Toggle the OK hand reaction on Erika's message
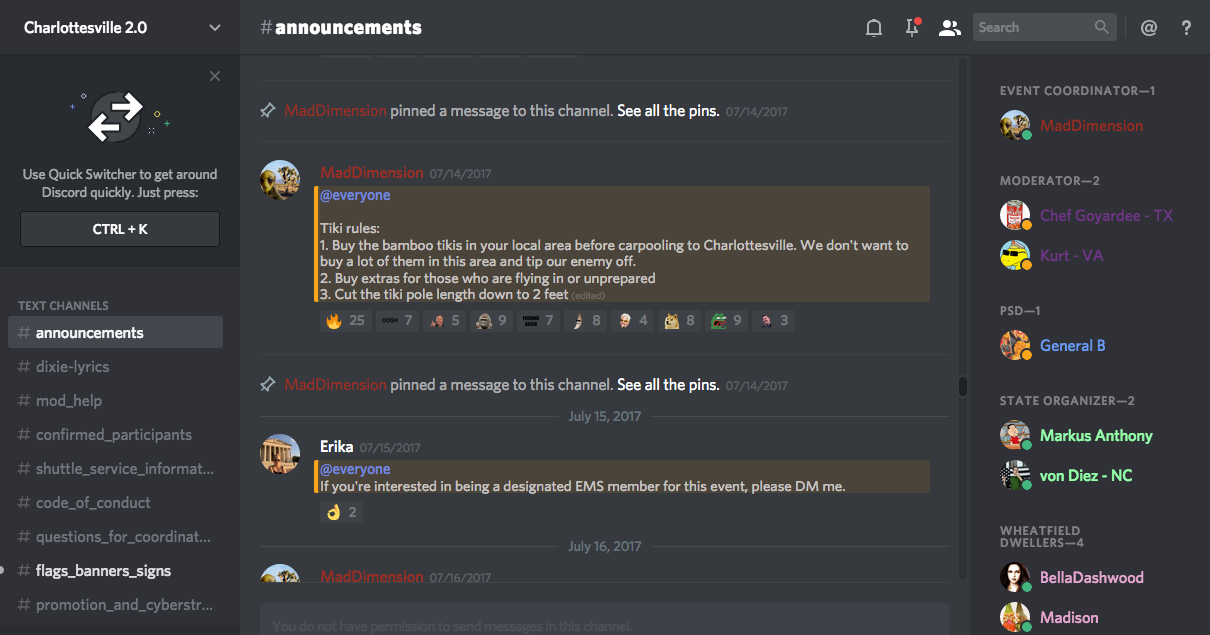The image size is (1210, 635). click(x=340, y=512)
